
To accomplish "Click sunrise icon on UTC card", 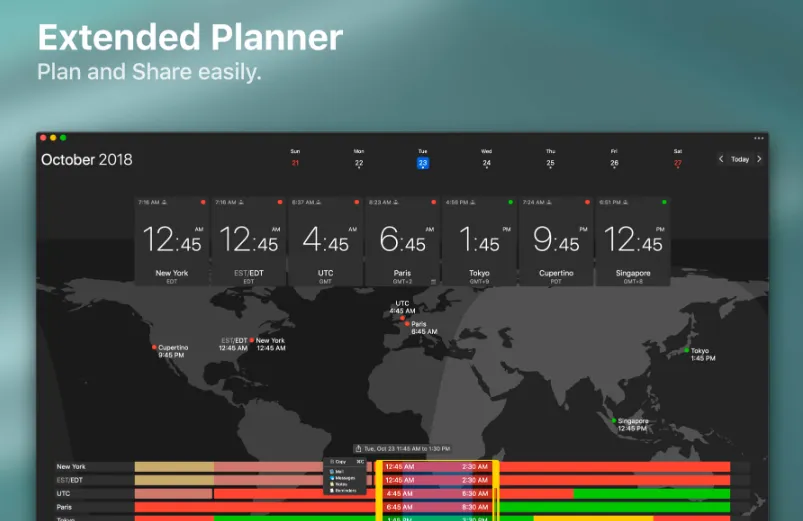I will 319,202.
